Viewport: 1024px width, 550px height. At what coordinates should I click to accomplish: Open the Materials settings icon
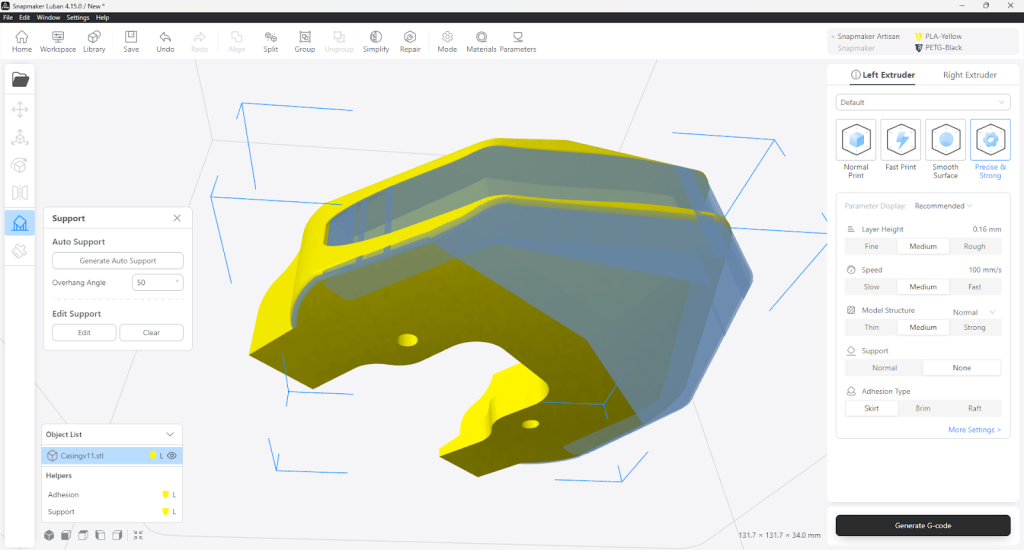pos(481,41)
